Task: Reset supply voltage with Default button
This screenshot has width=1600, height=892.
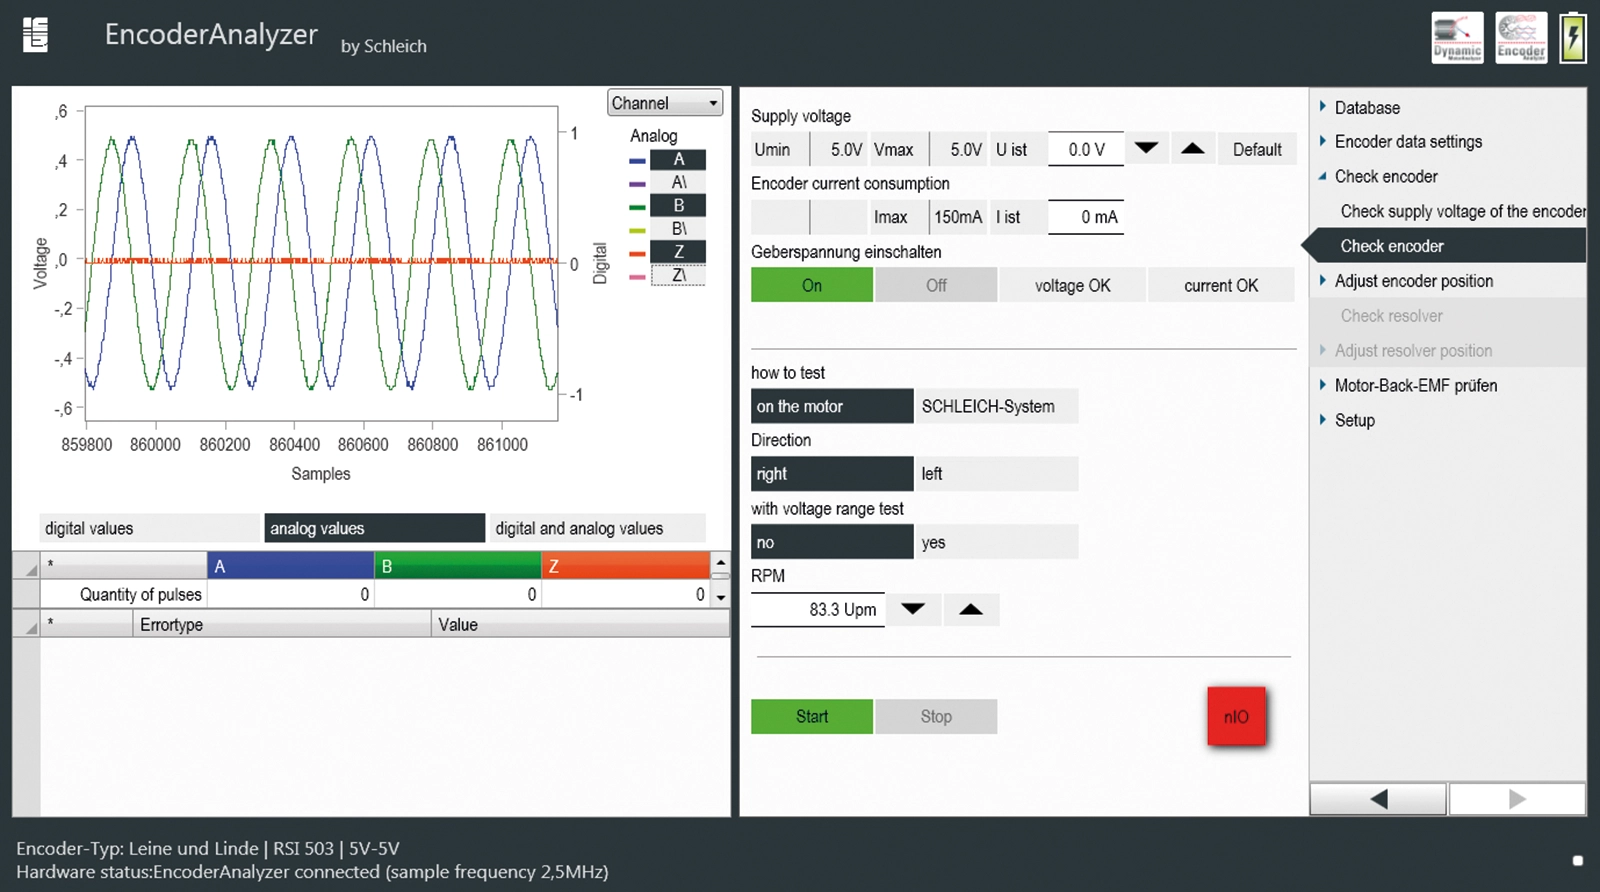Action: (1256, 149)
